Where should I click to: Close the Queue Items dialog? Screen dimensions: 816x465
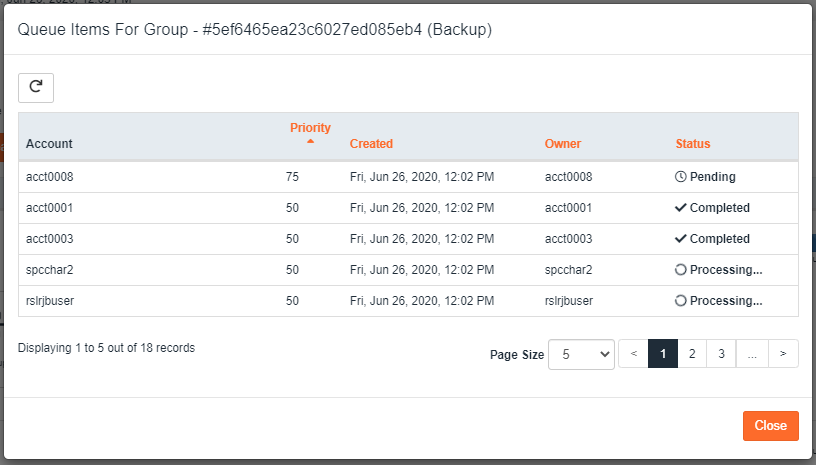771,425
